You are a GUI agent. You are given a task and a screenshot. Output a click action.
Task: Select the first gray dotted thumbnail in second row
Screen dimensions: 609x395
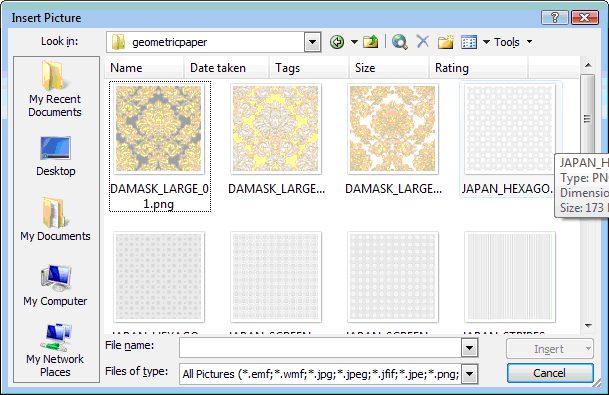159,277
